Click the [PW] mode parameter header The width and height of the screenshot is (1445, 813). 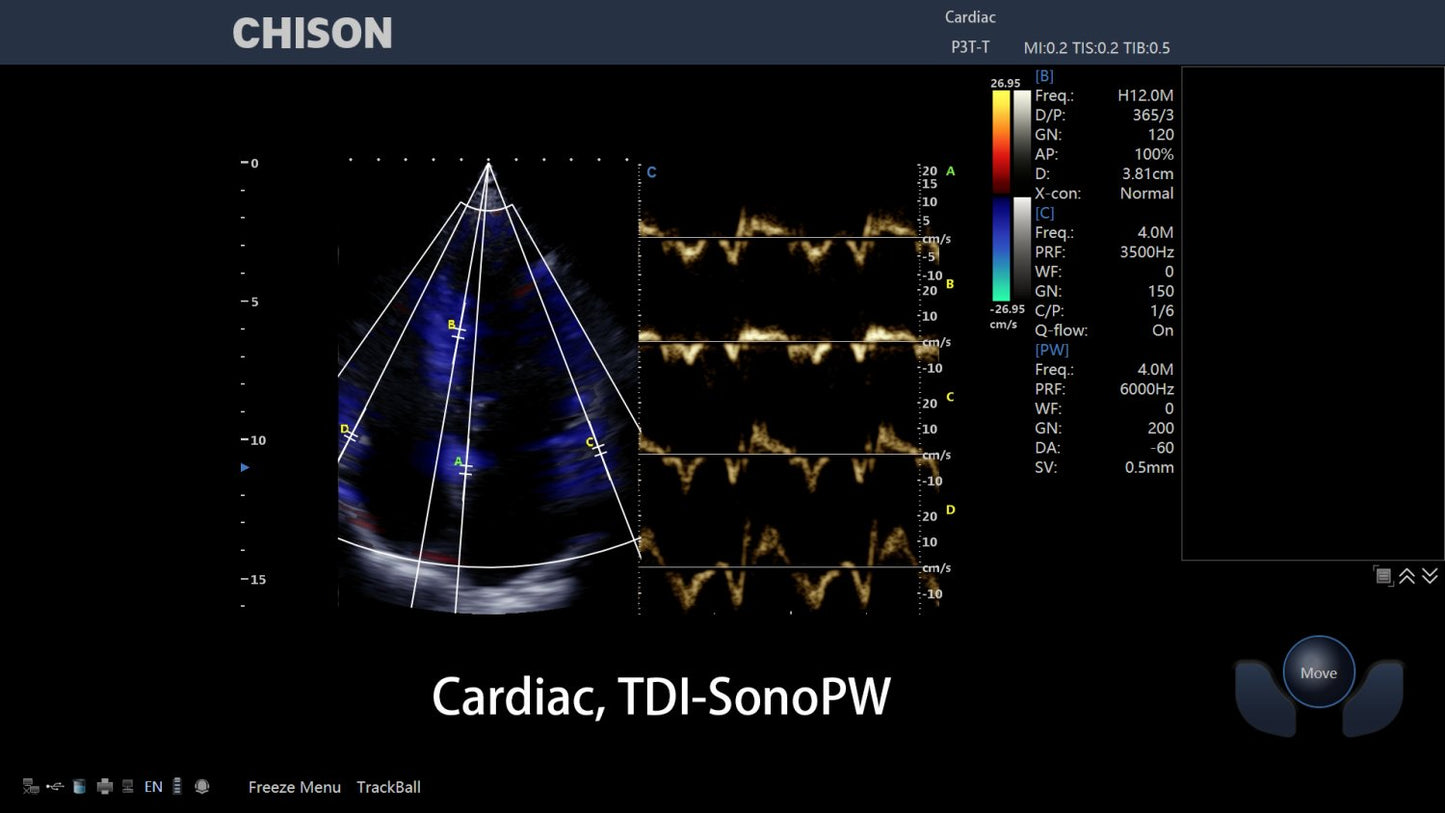pos(1052,350)
